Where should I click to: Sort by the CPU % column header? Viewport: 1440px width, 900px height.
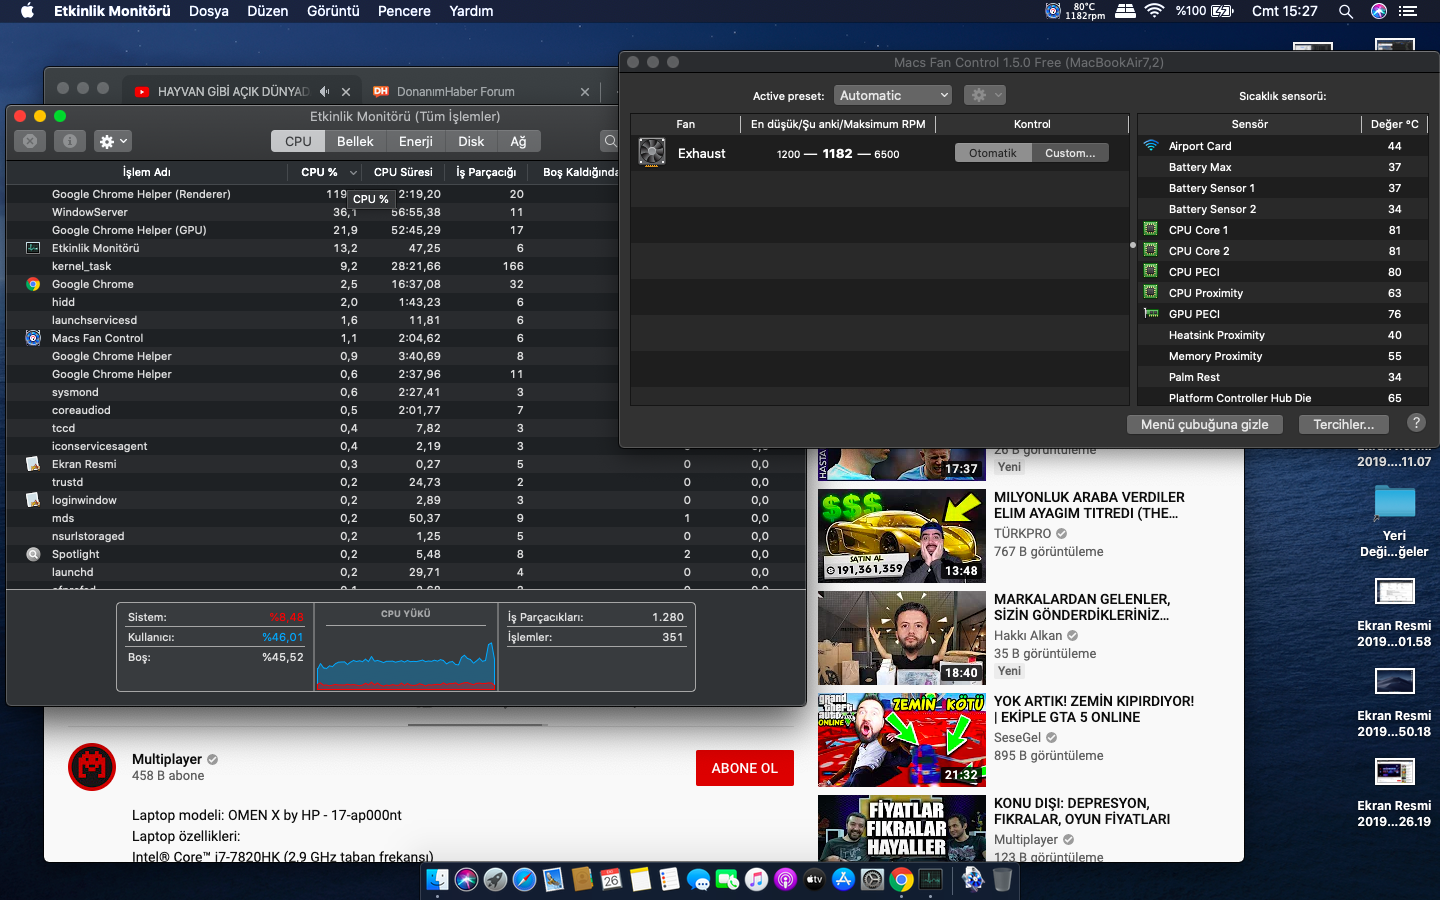(x=320, y=172)
